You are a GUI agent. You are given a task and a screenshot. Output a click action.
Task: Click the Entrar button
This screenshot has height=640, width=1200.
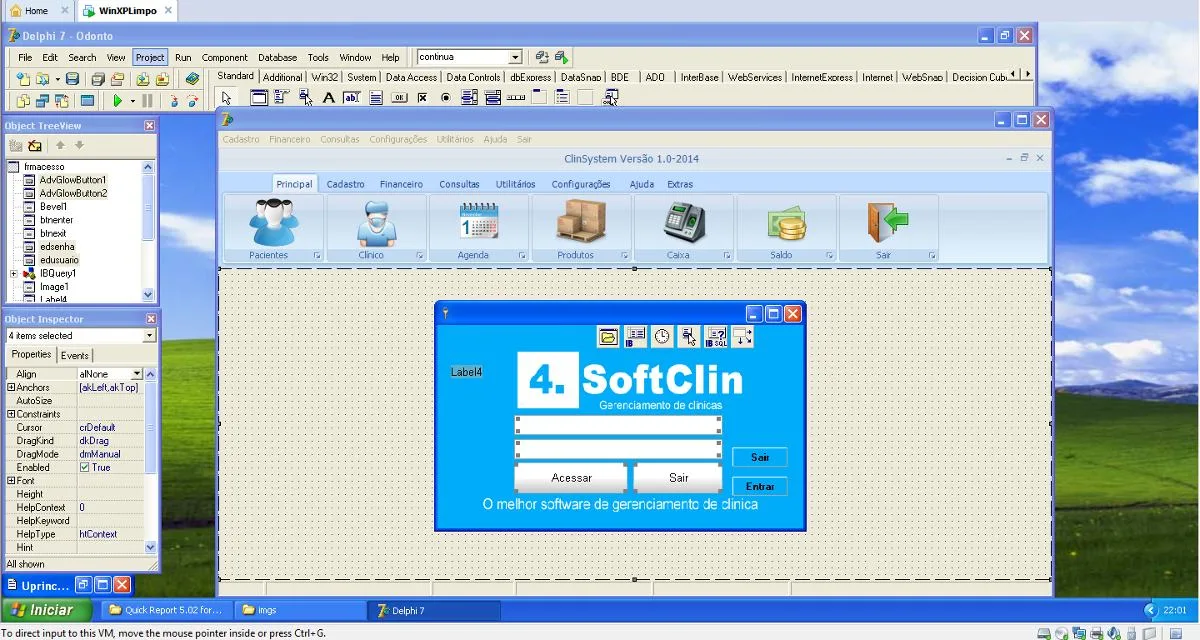pyautogui.click(x=760, y=486)
